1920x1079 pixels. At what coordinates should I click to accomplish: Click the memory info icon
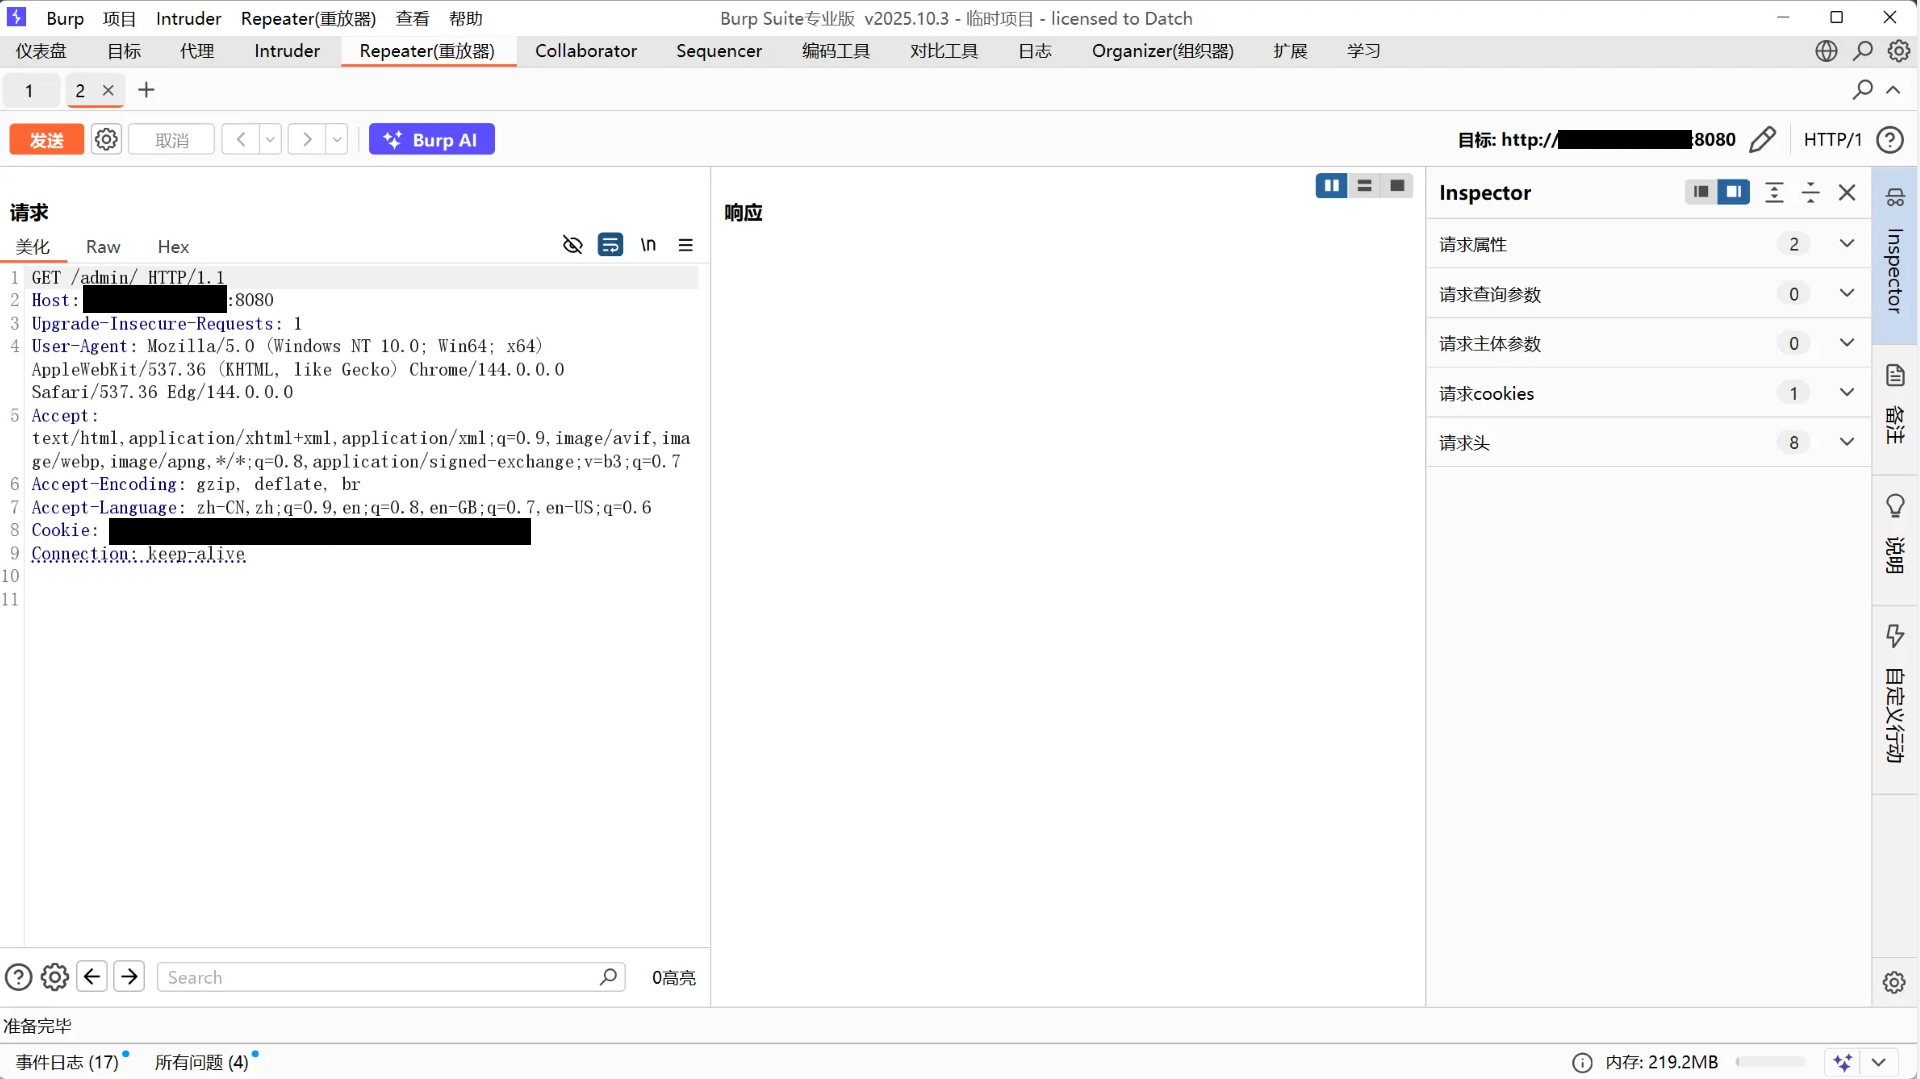point(1582,1062)
